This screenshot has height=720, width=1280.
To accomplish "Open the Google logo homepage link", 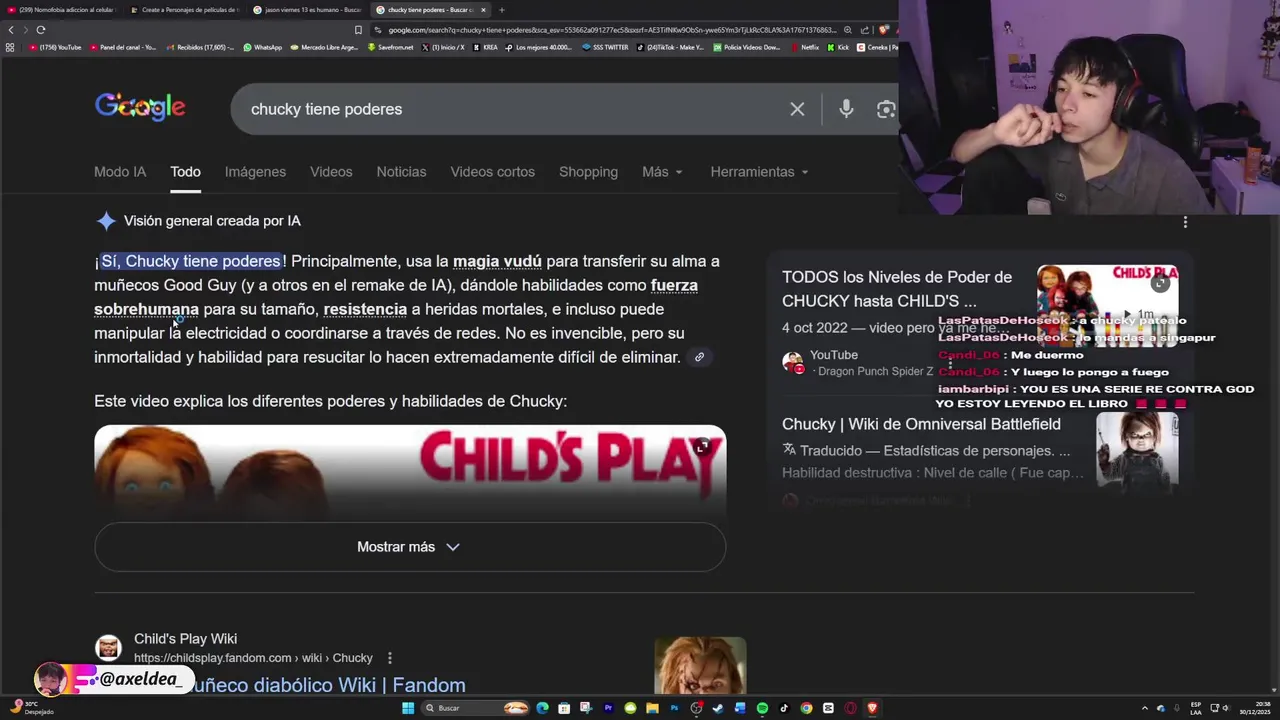I will [x=140, y=107].
